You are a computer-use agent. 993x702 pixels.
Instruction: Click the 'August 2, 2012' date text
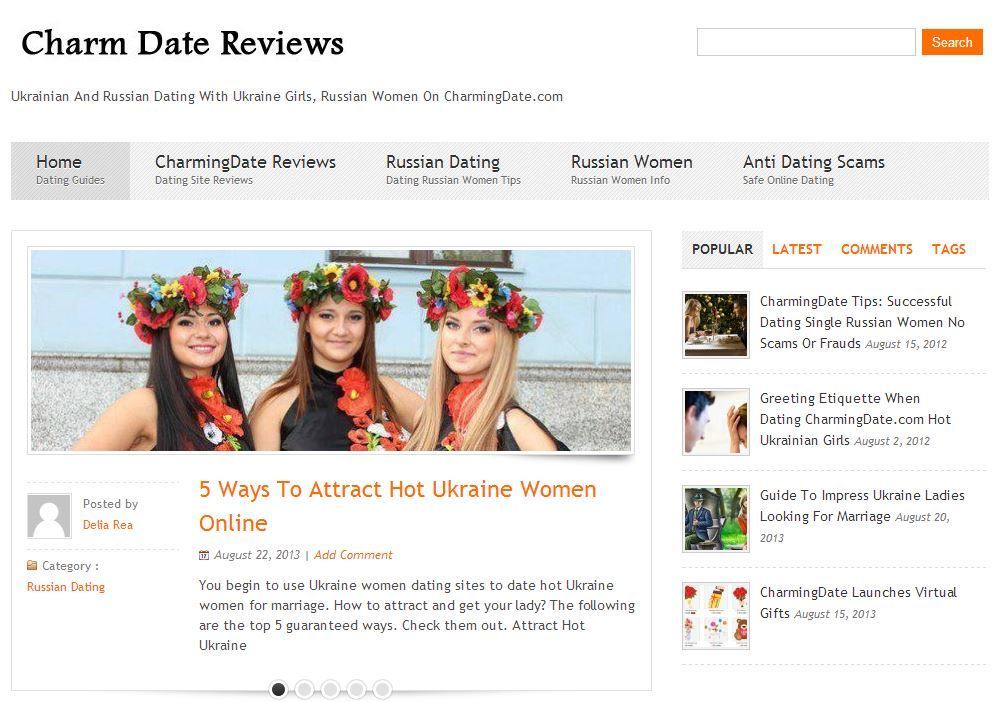892,441
